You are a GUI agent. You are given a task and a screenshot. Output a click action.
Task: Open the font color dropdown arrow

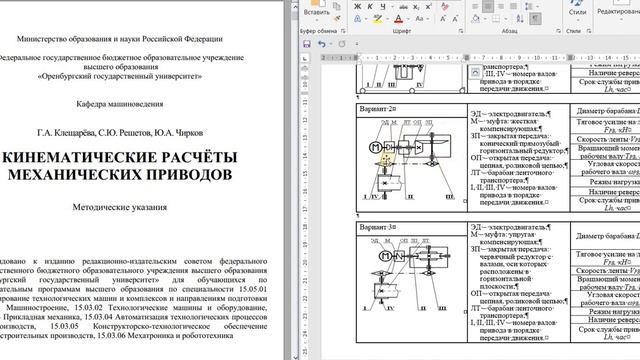(x=408, y=19)
